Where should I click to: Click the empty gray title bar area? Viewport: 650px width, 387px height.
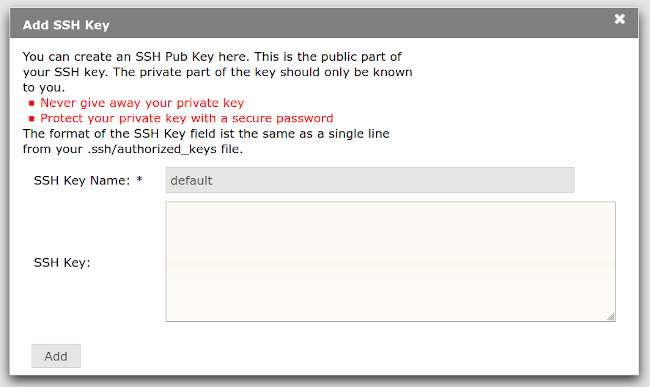click(x=361, y=24)
